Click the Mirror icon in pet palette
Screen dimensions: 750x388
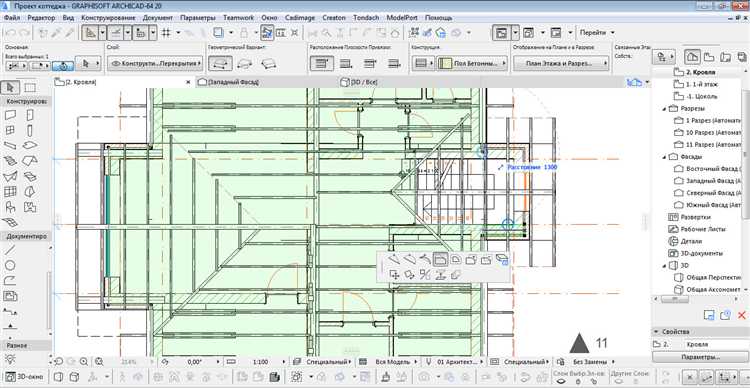(425, 275)
